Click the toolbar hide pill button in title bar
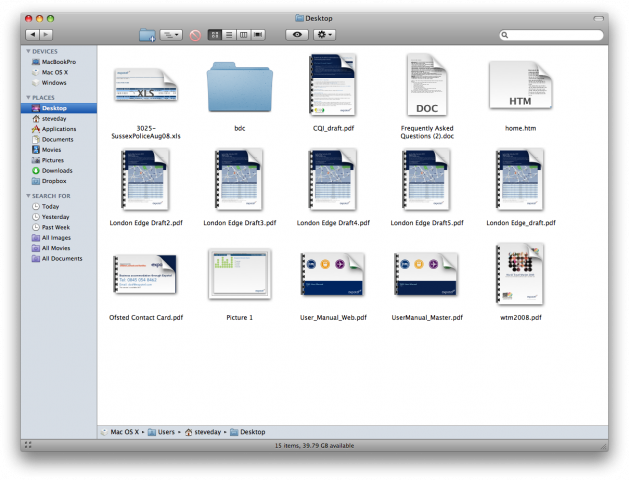 [599, 18]
